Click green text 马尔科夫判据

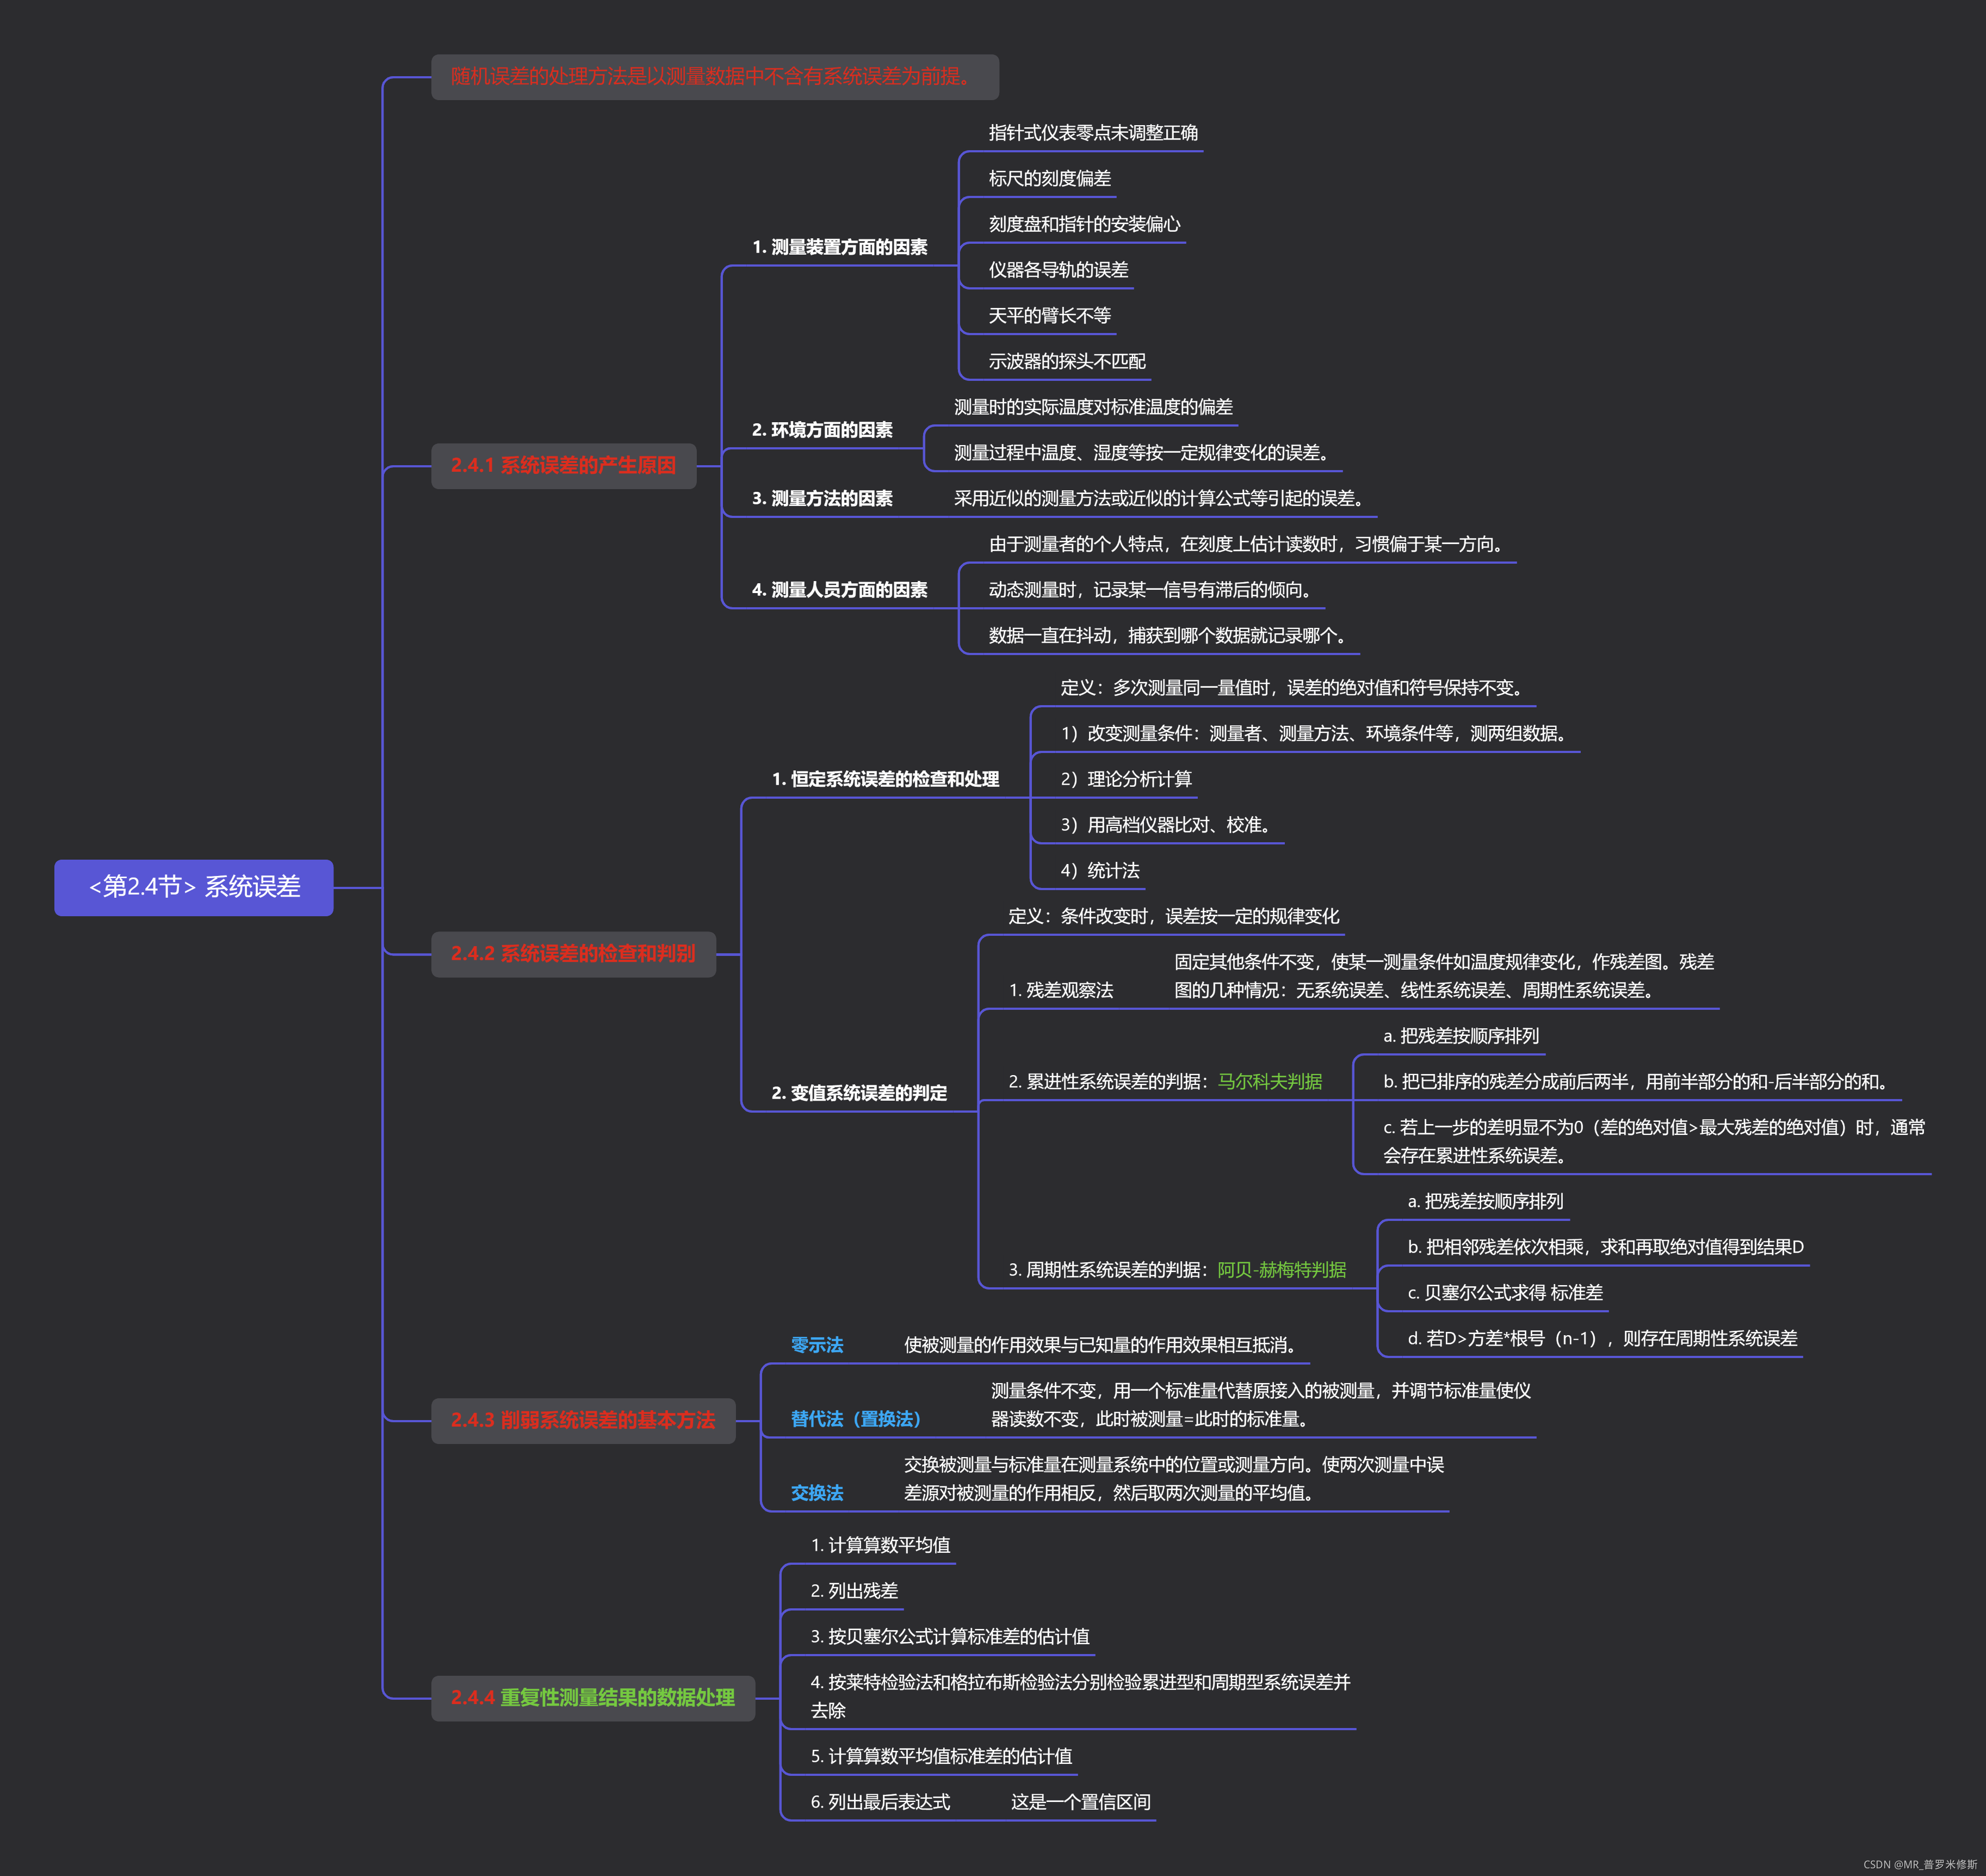pos(1270,1081)
